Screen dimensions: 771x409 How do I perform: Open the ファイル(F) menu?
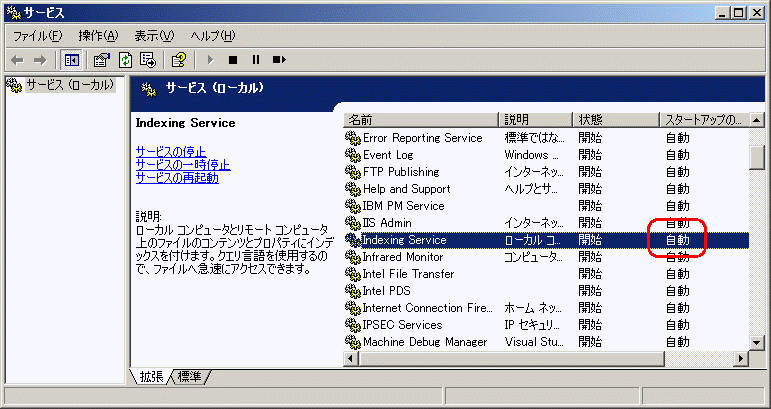(x=38, y=36)
